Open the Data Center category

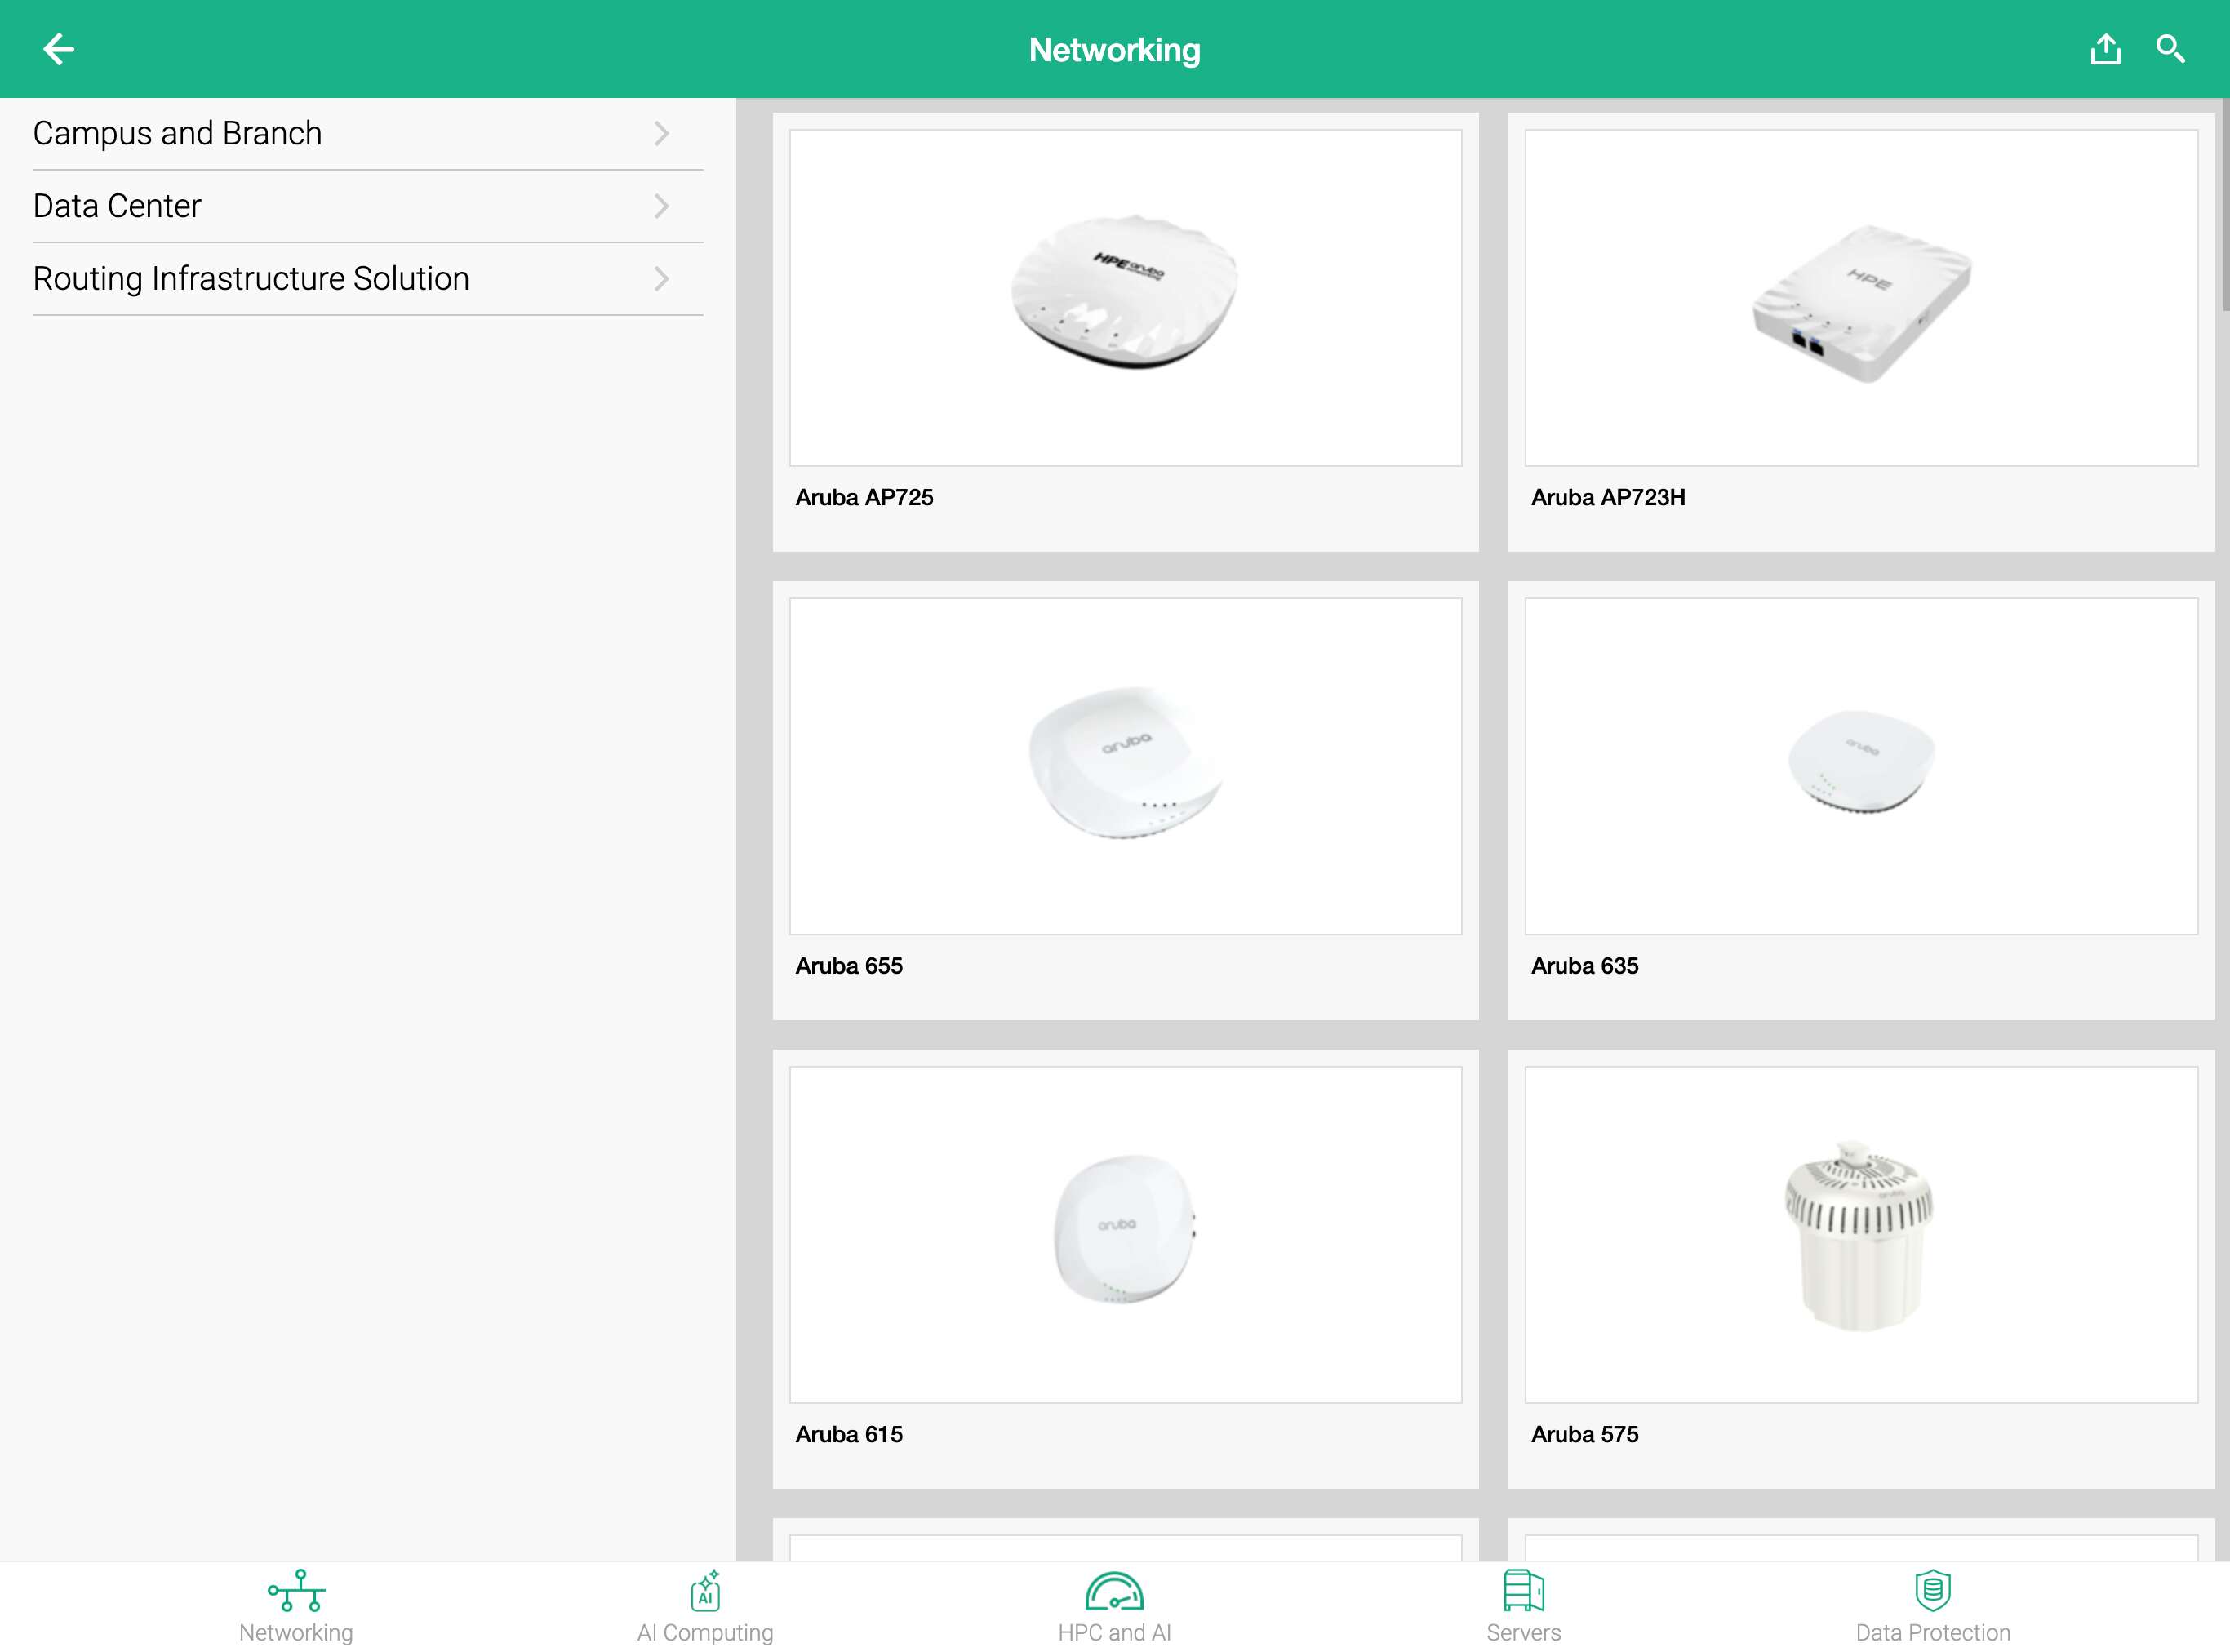pyautogui.click(x=368, y=206)
